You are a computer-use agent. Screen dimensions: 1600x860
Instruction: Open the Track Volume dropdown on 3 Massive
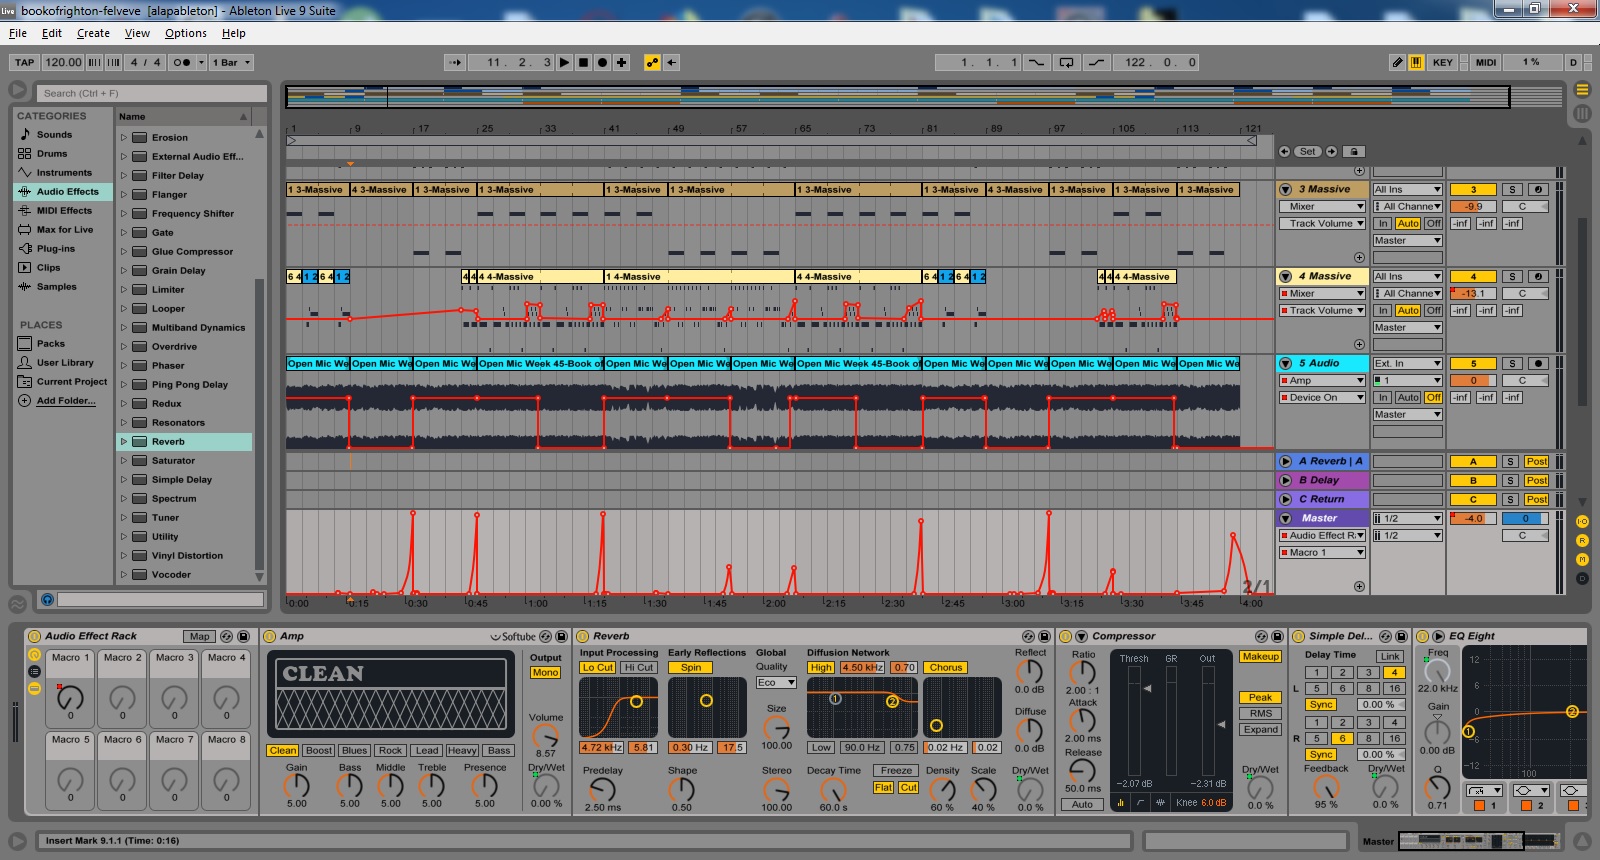(x=1321, y=223)
